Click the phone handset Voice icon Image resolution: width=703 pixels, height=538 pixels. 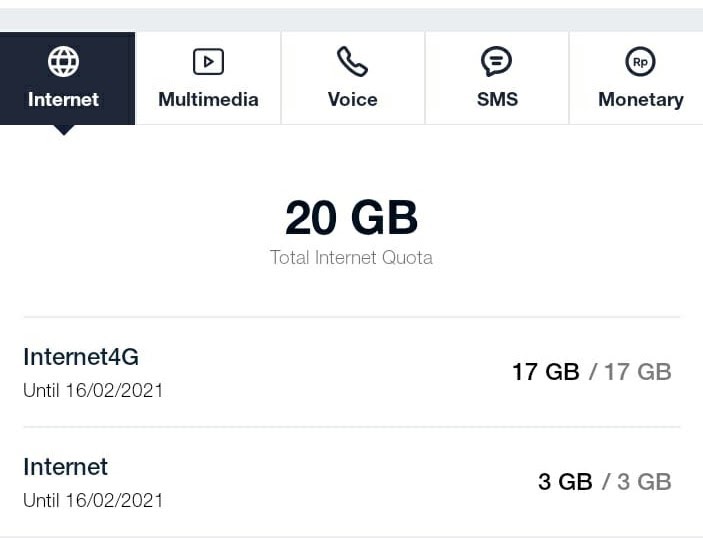click(352, 62)
